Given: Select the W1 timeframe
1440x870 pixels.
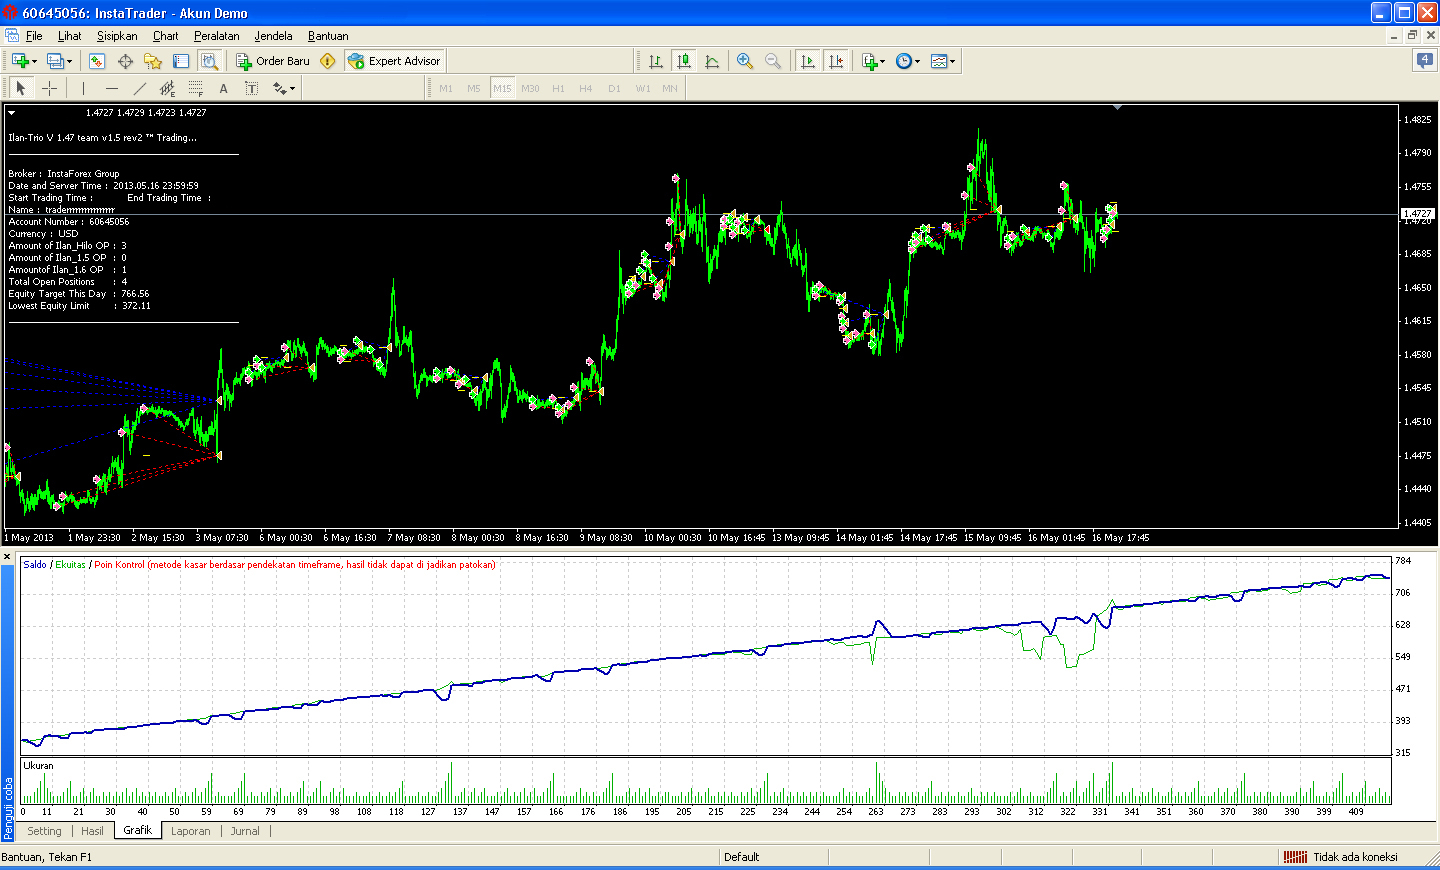Looking at the screenshot, I should (643, 88).
